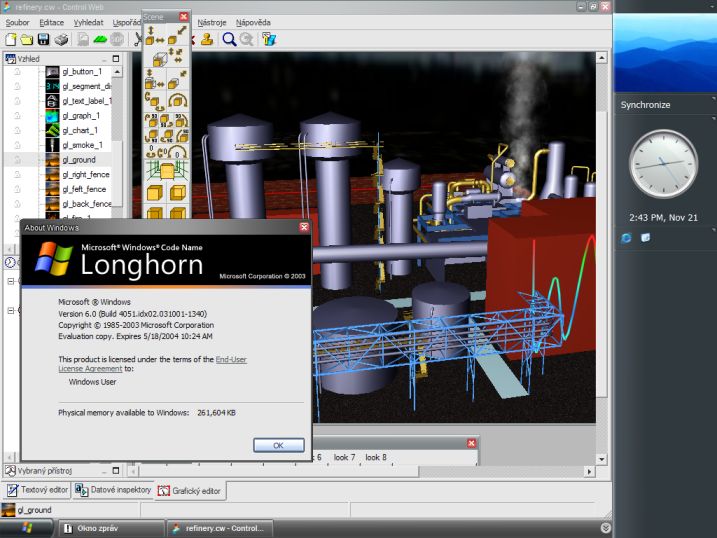Toggle the lock icon beside gl_button_1
The image size is (717, 538).
click(x=17, y=72)
